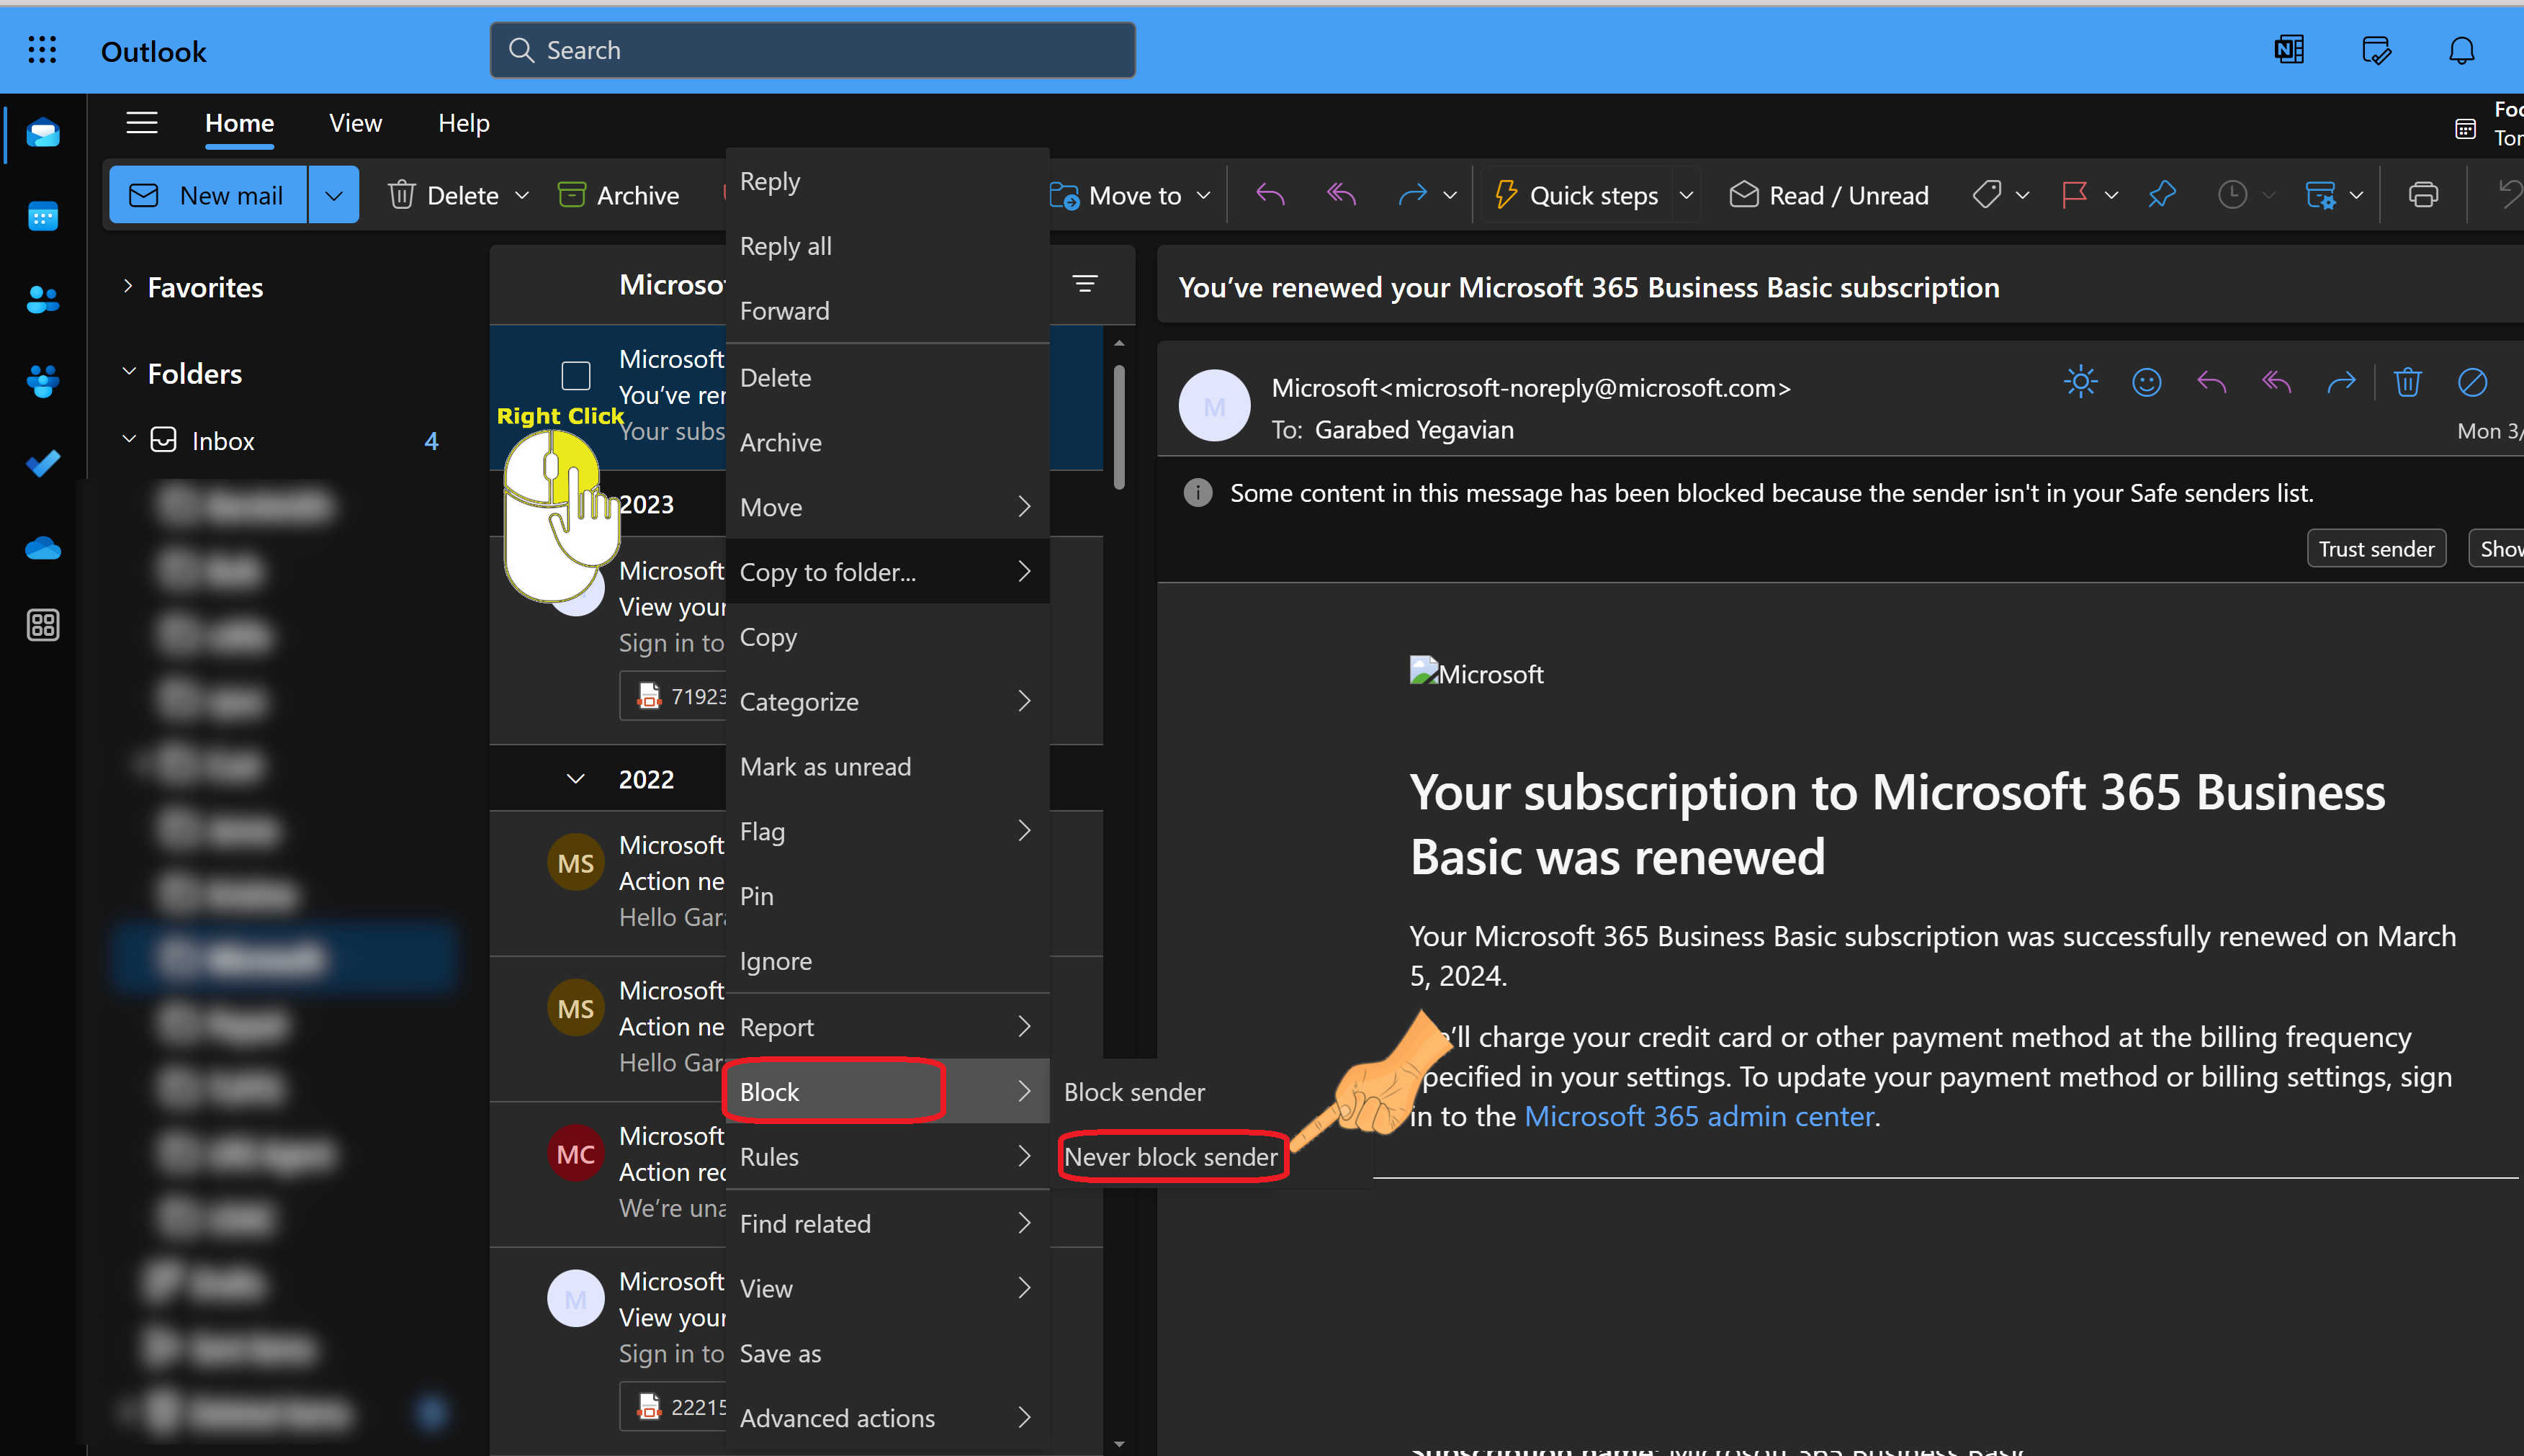Open Delete dropdown arrow
Viewport: 2524px width, 1456px height.
[x=522, y=195]
